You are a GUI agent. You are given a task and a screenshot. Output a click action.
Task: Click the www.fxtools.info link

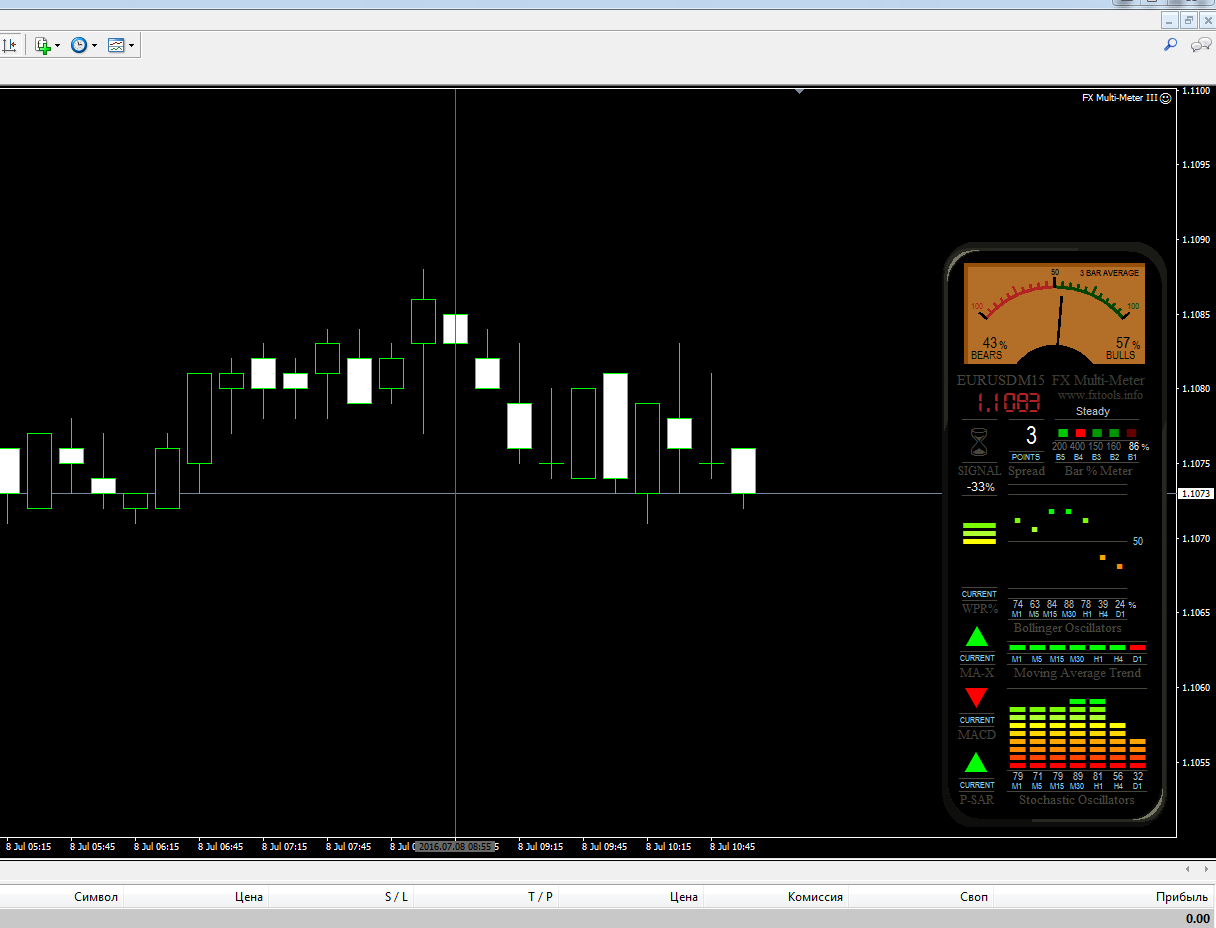(x=1100, y=395)
